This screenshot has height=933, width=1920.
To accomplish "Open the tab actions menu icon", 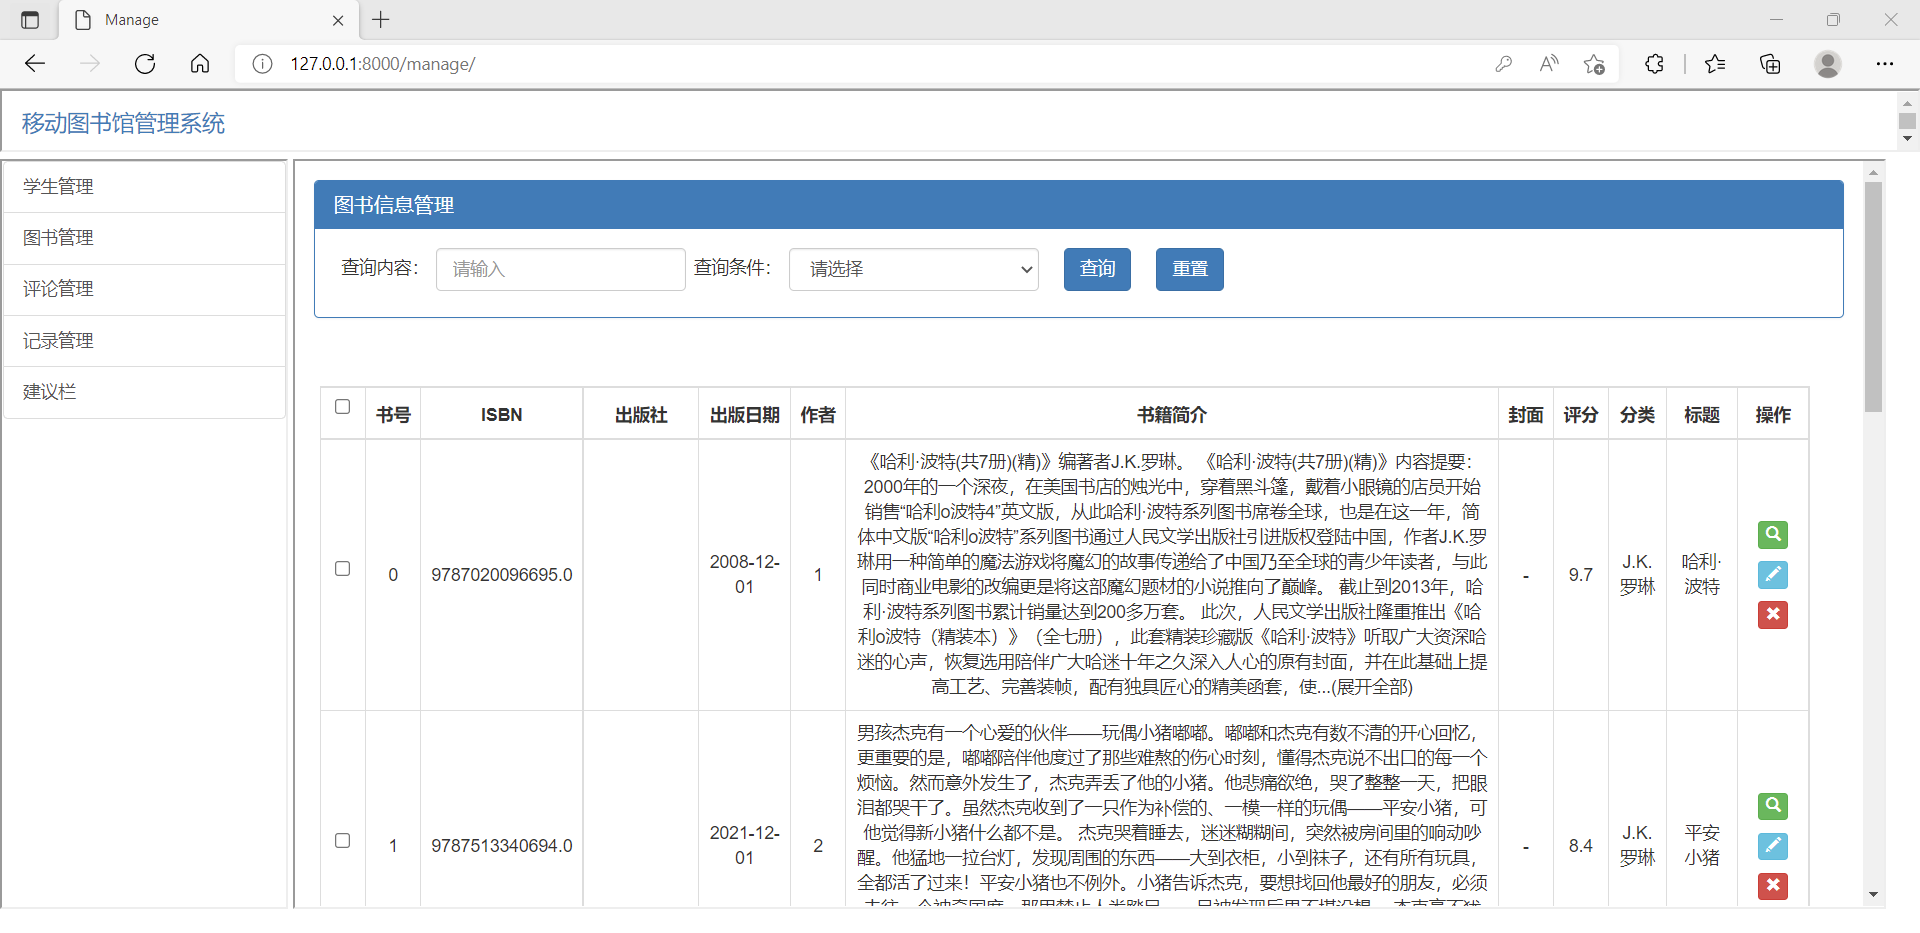I will tap(30, 19).
